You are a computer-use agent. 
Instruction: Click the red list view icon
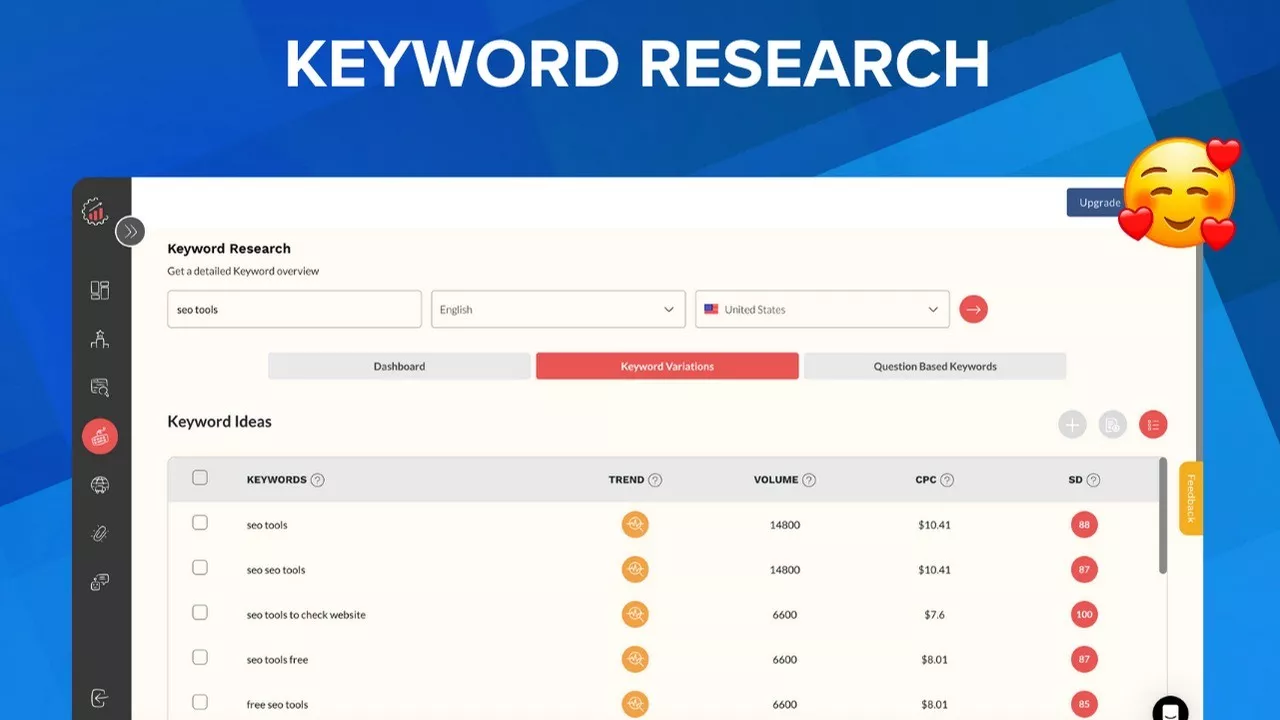(1153, 425)
